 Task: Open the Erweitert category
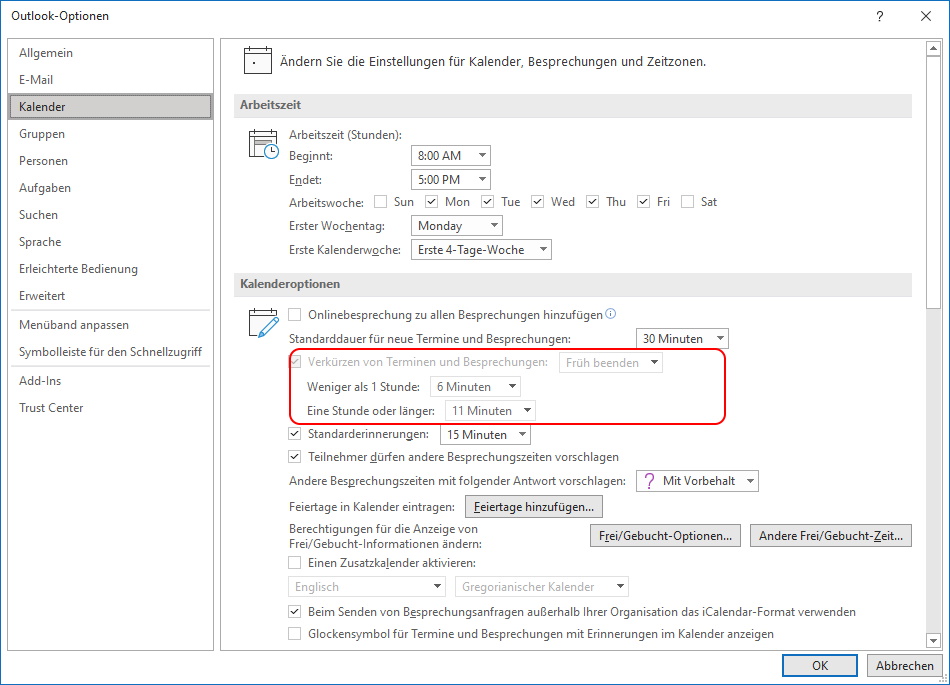(x=110, y=296)
